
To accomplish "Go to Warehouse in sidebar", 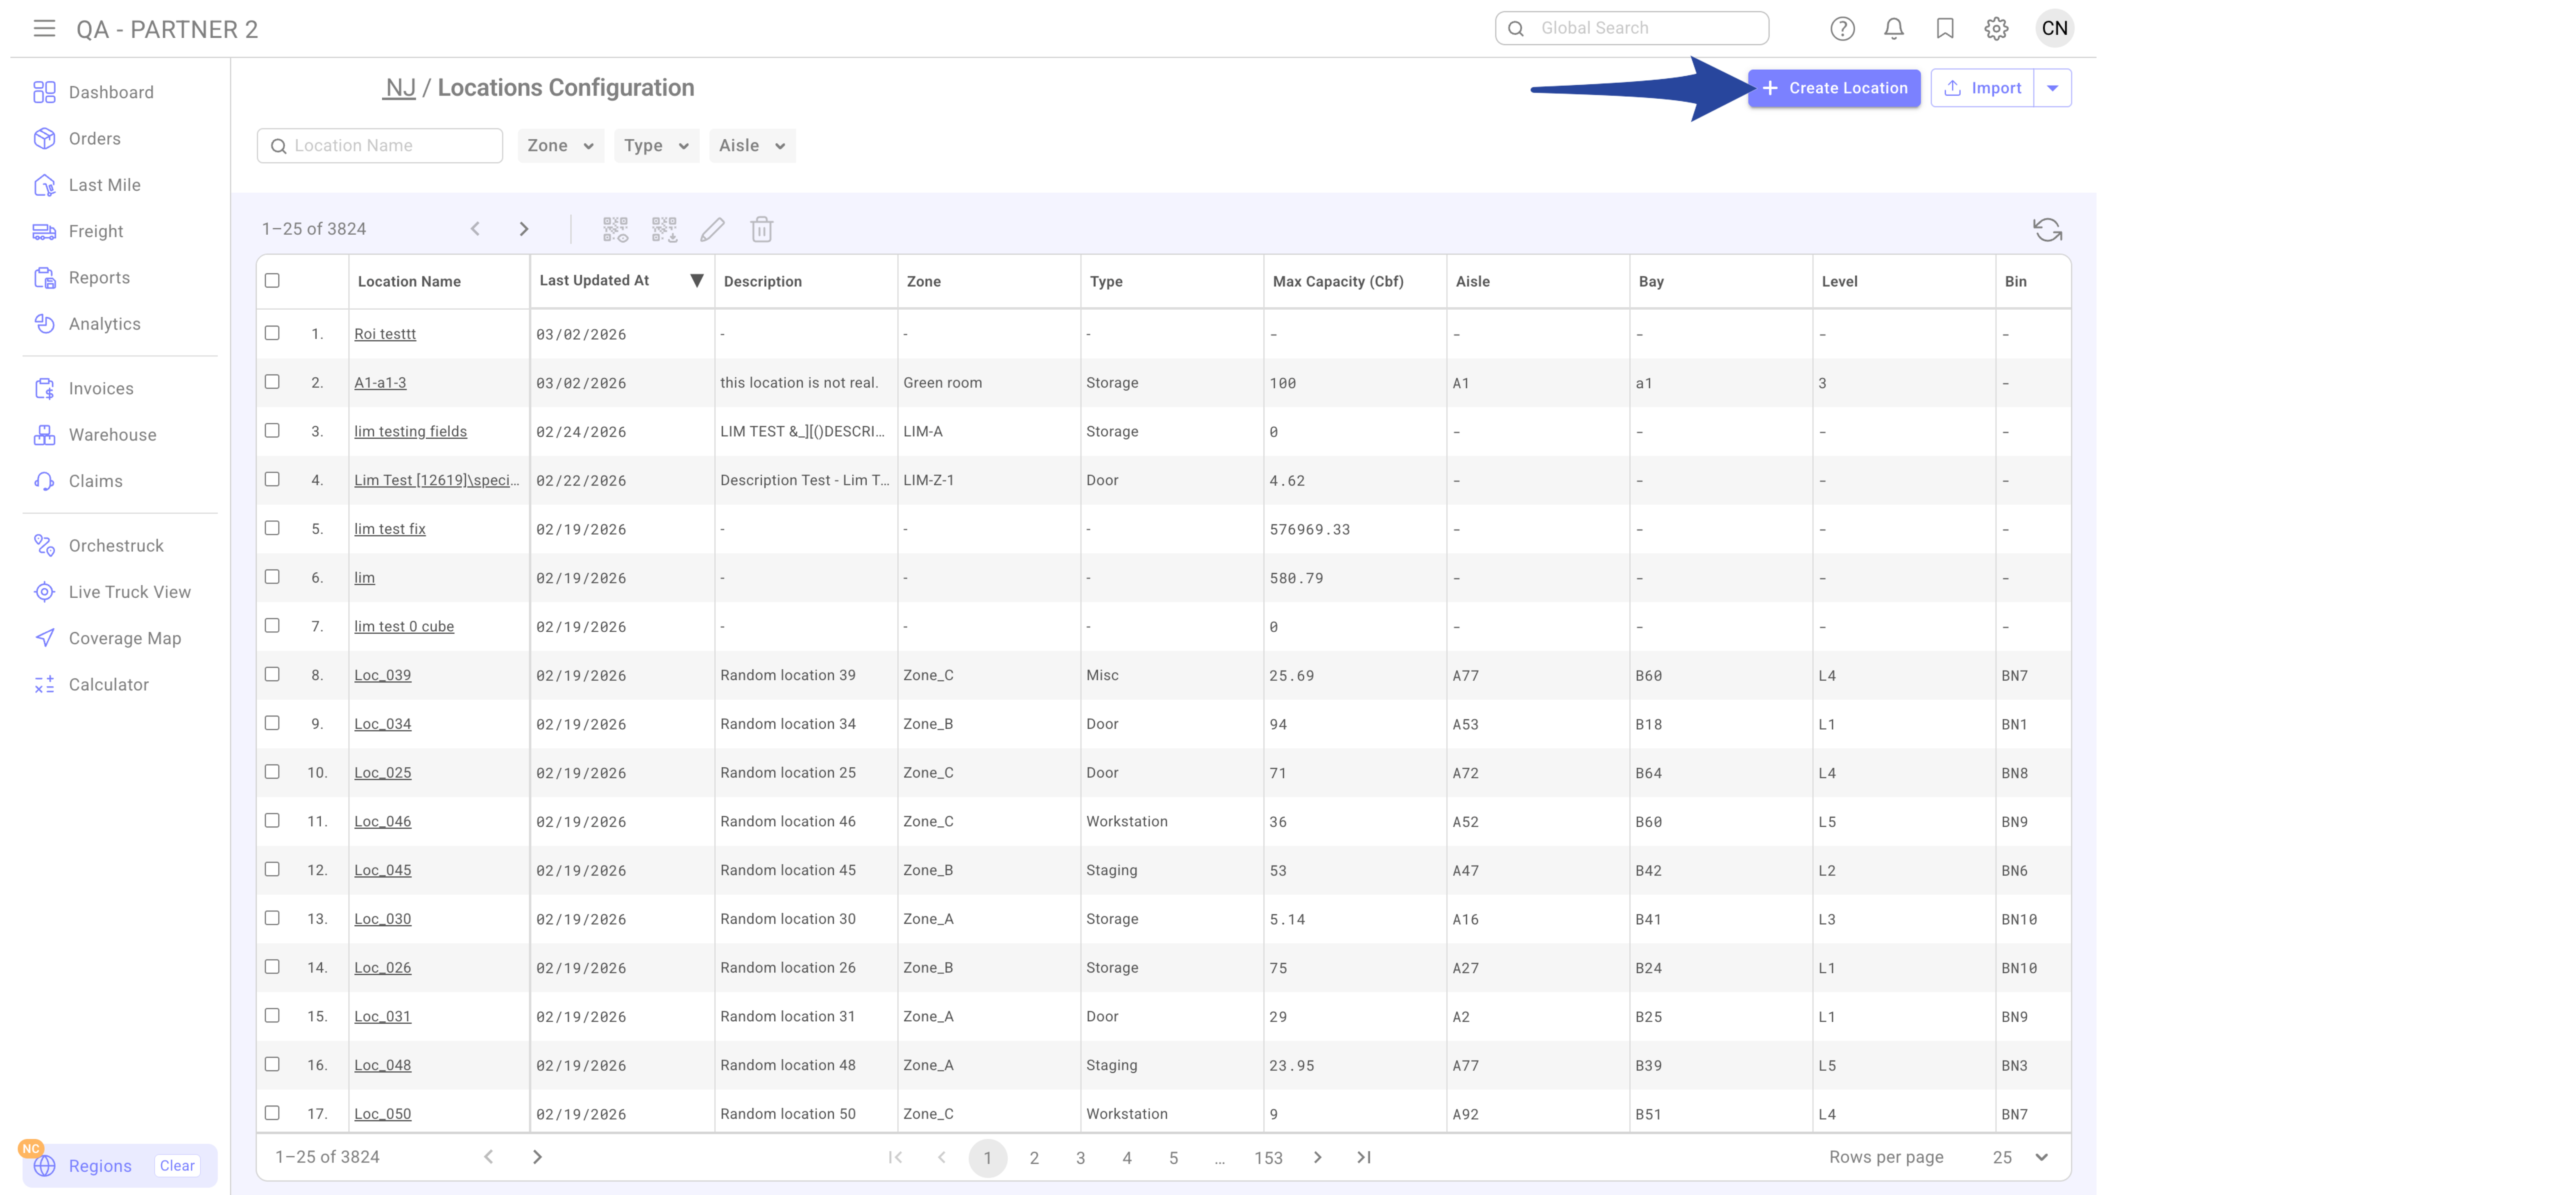I will point(112,435).
